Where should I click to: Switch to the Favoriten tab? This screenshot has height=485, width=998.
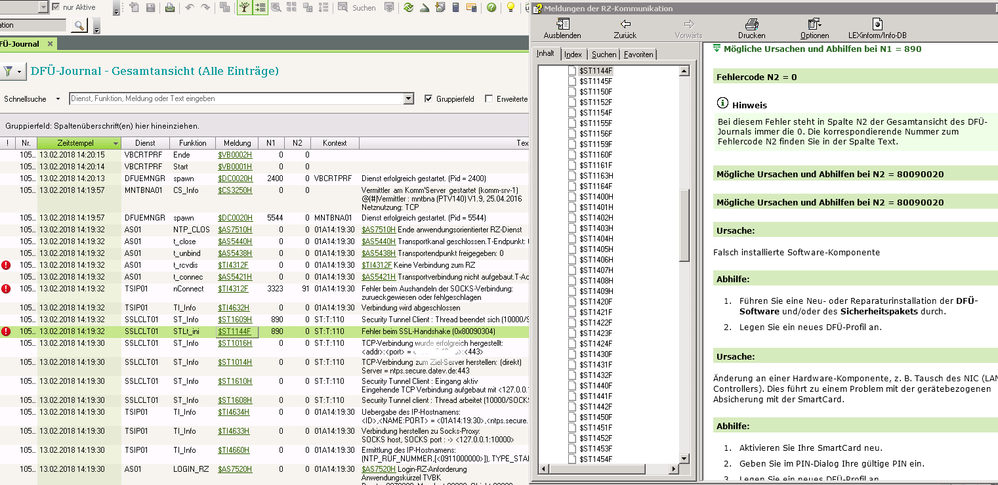[639, 54]
